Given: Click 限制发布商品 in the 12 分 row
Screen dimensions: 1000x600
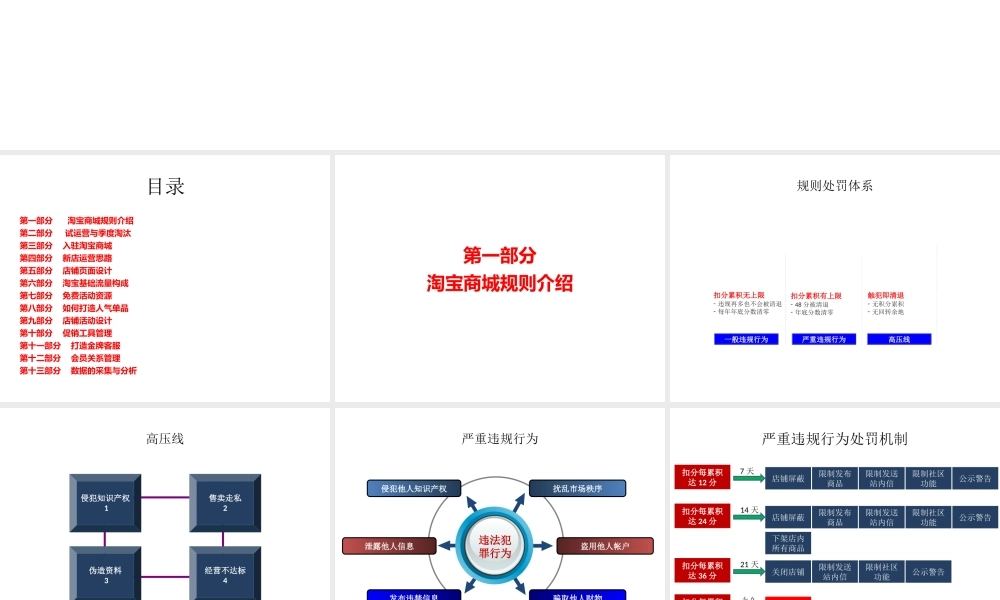Looking at the screenshot, I should tap(835, 478).
